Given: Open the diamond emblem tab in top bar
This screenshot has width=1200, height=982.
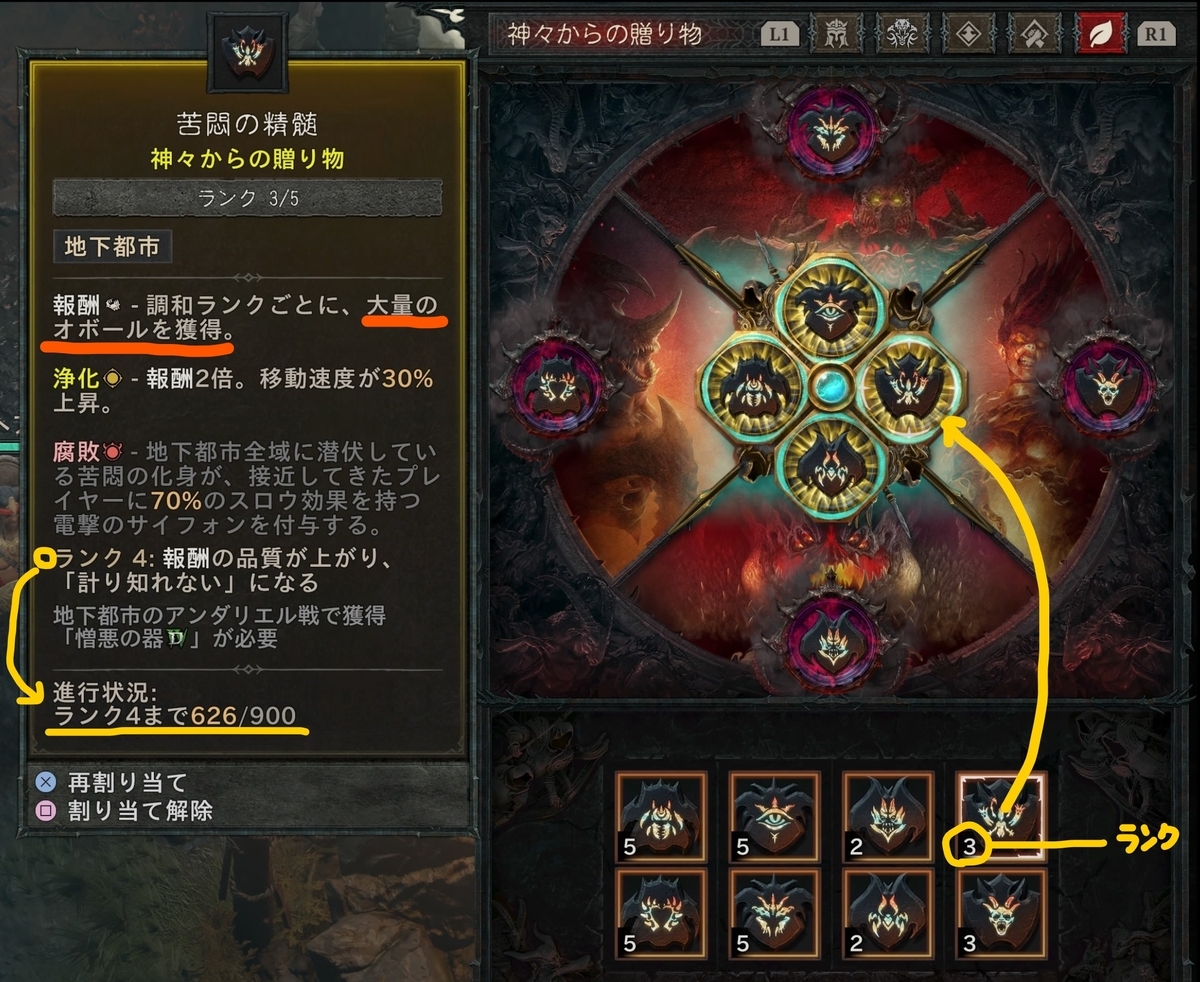Looking at the screenshot, I should click(968, 35).
